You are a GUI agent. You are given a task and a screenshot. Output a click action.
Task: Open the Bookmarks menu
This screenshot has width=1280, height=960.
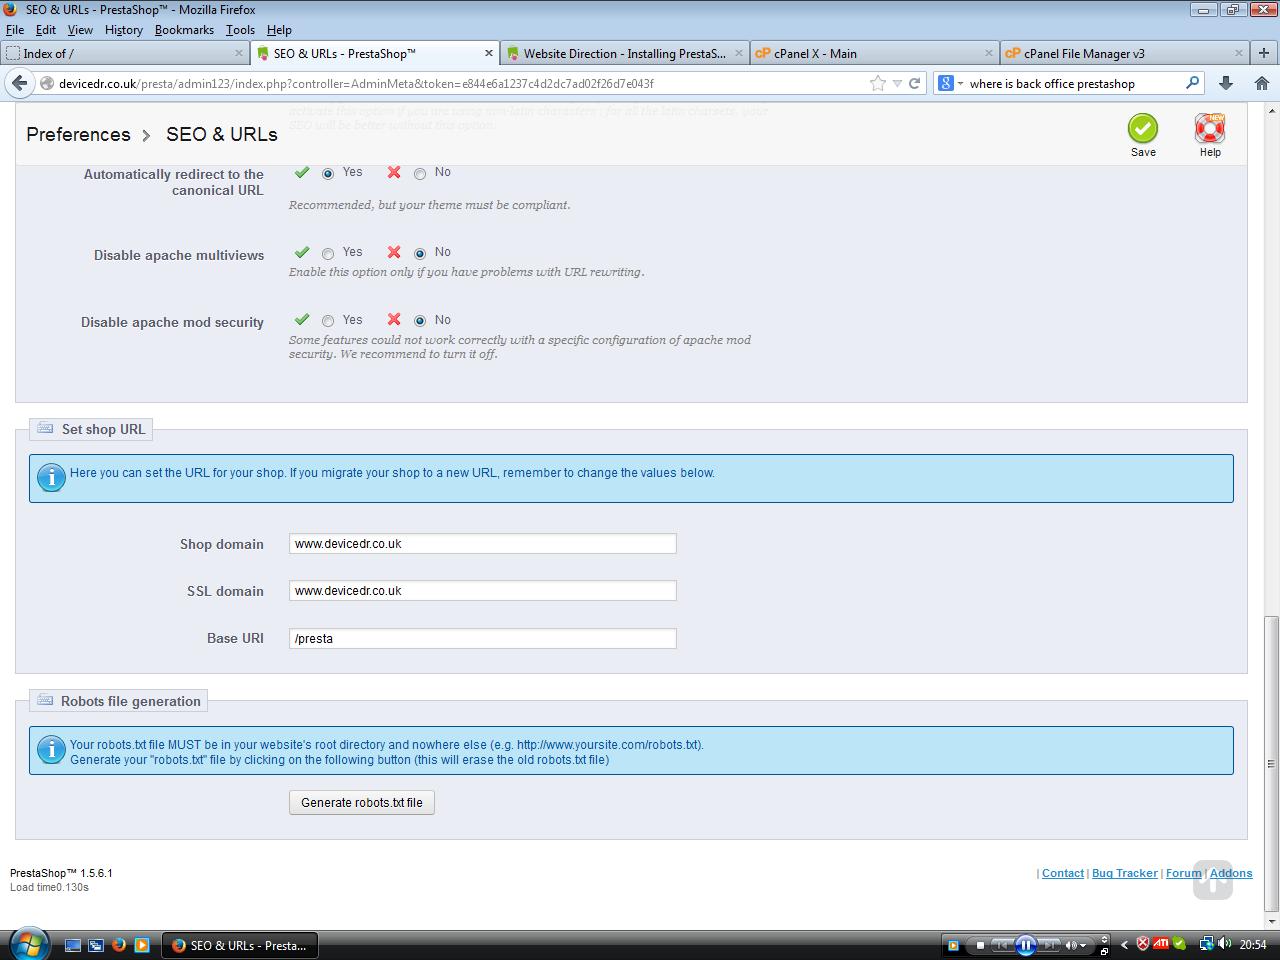coord(184,30)
